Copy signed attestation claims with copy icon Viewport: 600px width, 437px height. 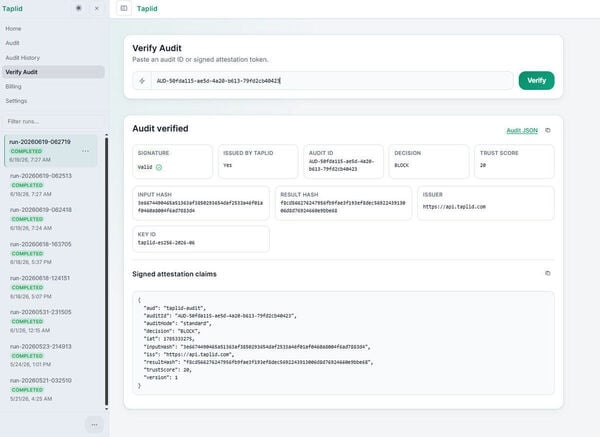point(548,273)
